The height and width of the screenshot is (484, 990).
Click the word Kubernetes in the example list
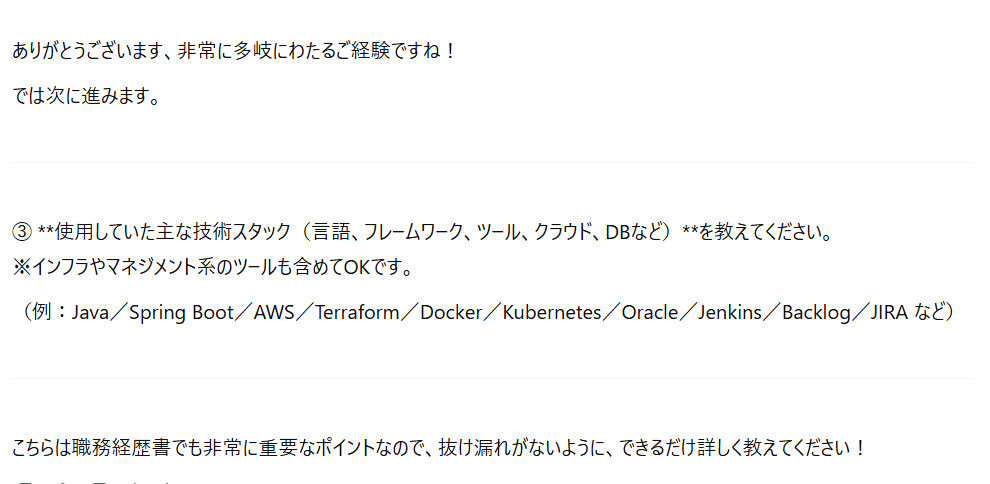click(x=552, y=312)
